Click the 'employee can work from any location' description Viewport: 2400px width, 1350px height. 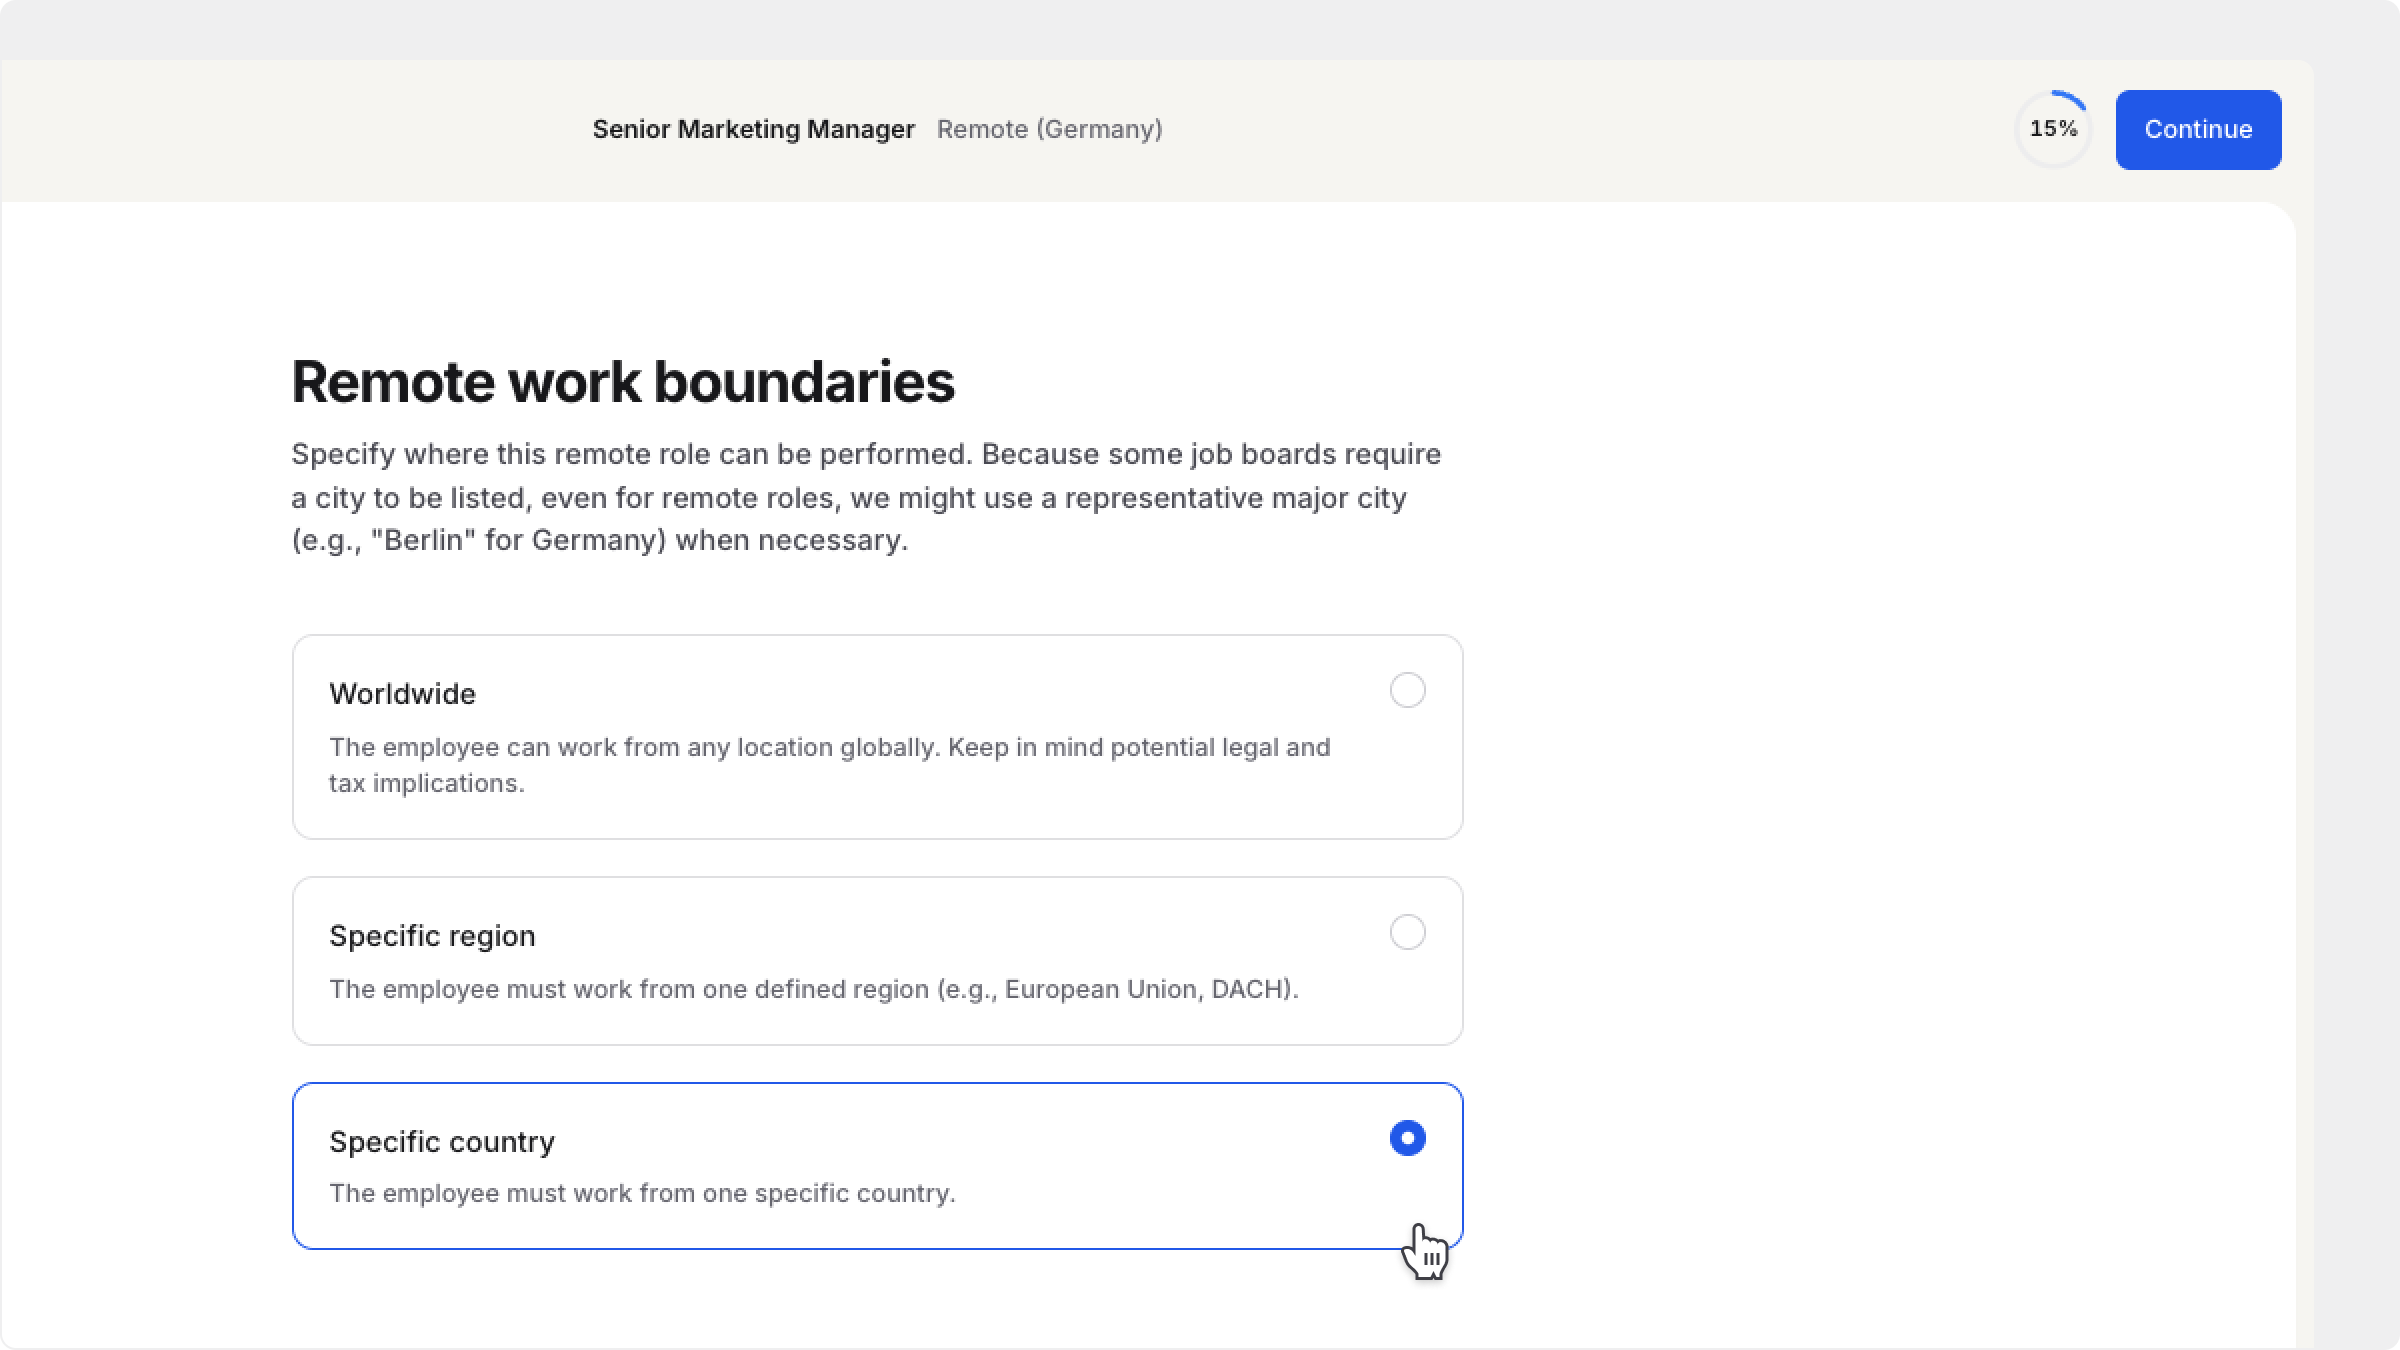830,765
